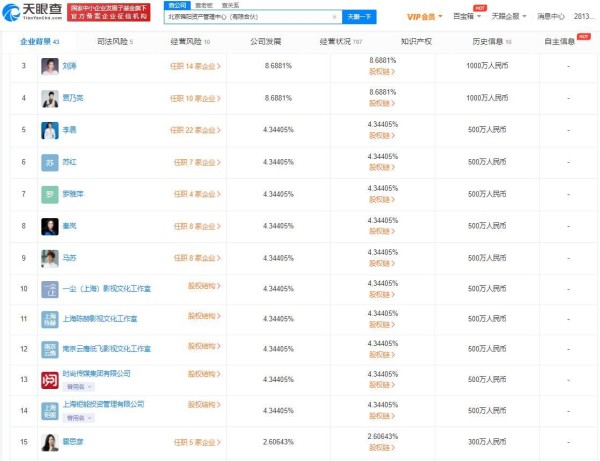The image size is (600, 461).
Task: Click the avatar photo next to 秦岚
Action: pos(50,226)
